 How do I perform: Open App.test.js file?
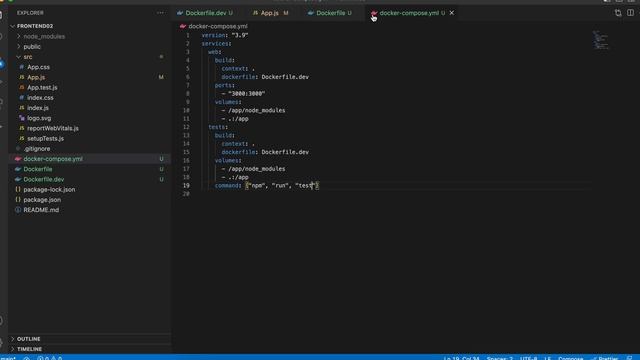(x=42, y=87)
